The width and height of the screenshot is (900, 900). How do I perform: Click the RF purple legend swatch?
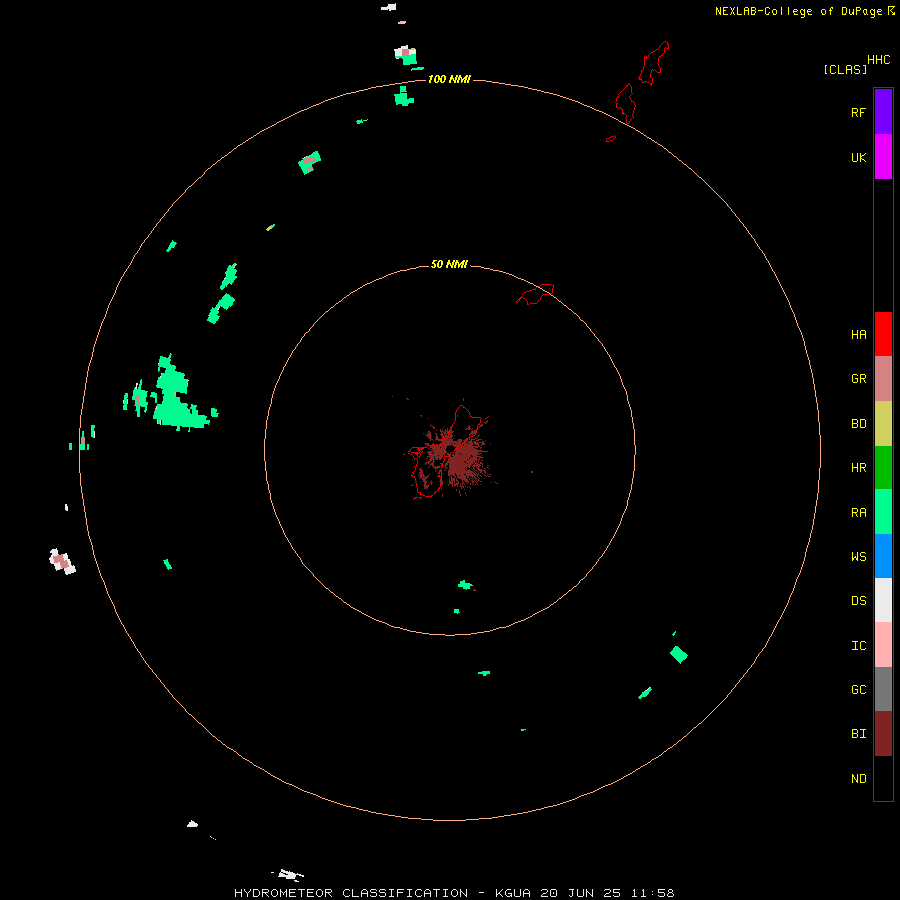click(883, 112)
